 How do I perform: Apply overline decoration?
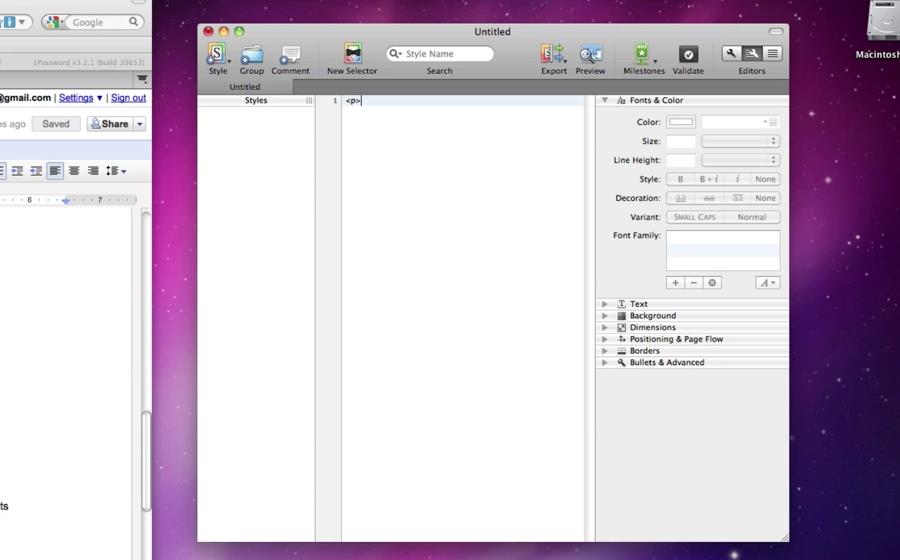coord(738,198)
